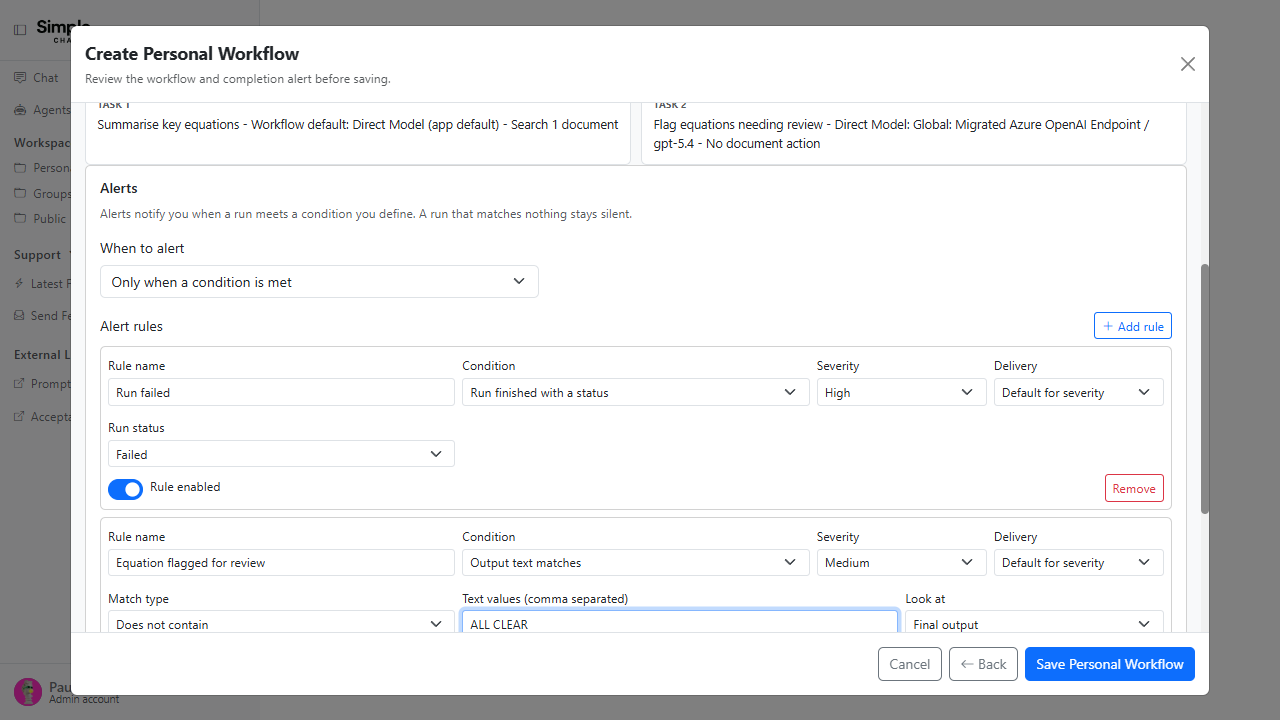
Task: Click the Latest Features lightning icon
Action: (20, 283)
